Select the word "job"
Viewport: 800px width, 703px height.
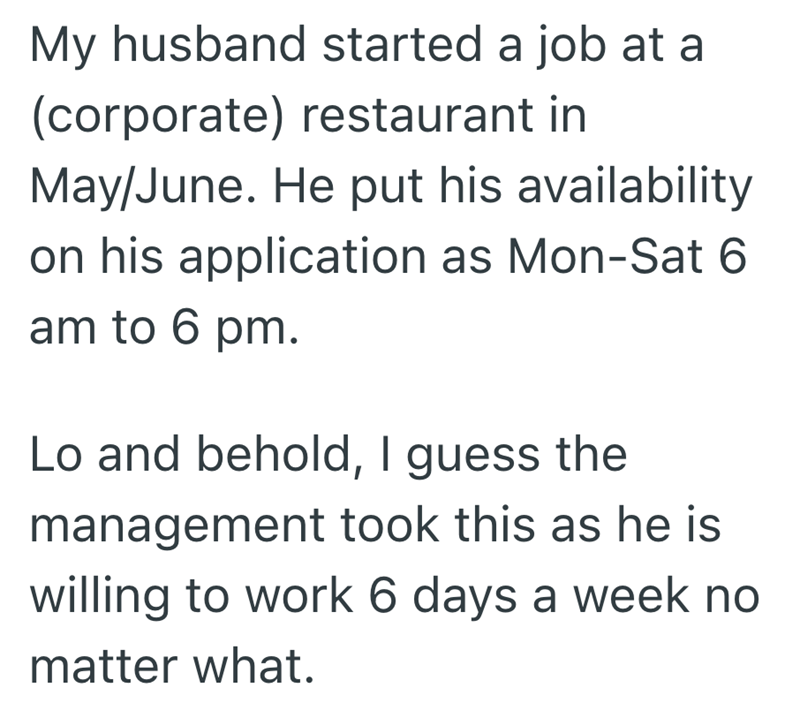click(x=571, y=48)
